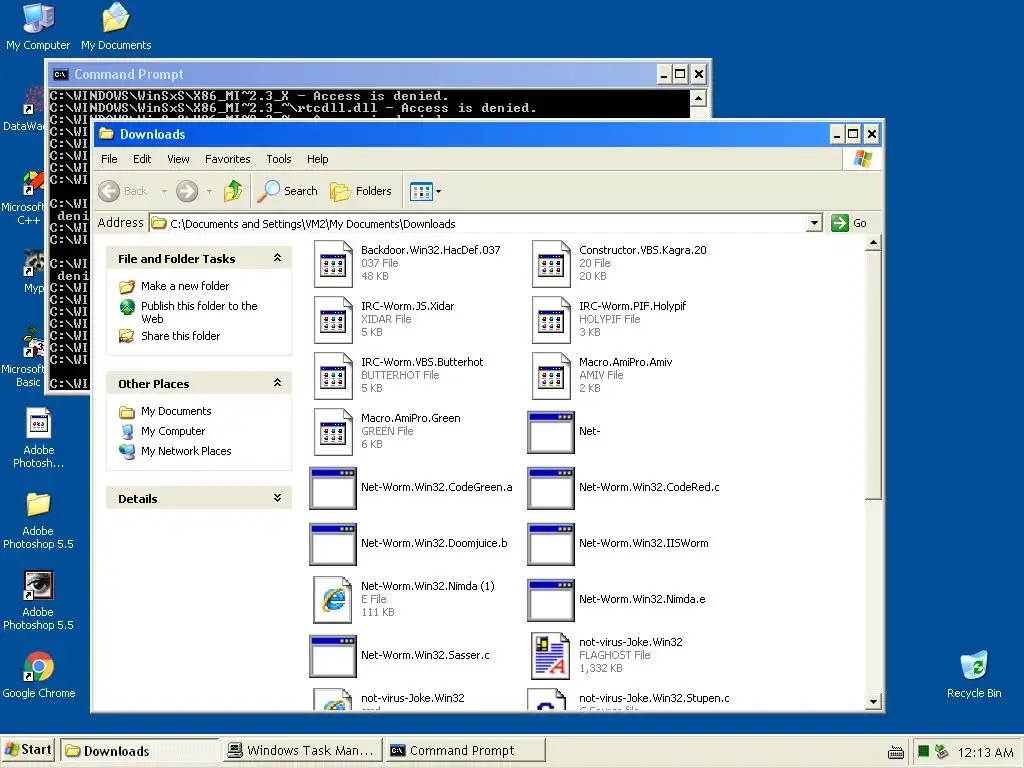Open Back history dropdown arrow
The height and width of the screenshot is (768, 1024).
coord(164,191)
